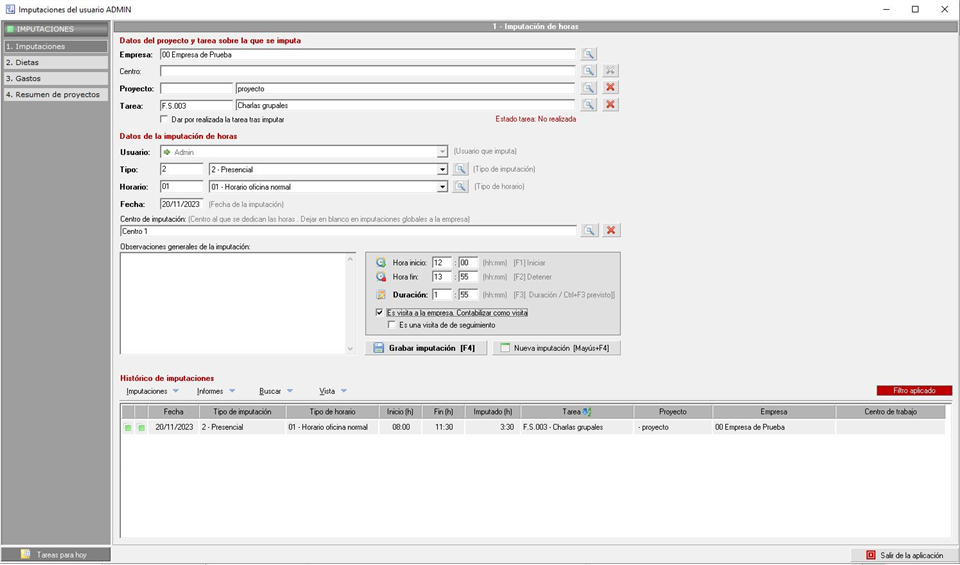The width and height of the screenshot is (960, 565).
Task: Click the magnifier icon beside Tarea field
Action: (x=590, y=105)
